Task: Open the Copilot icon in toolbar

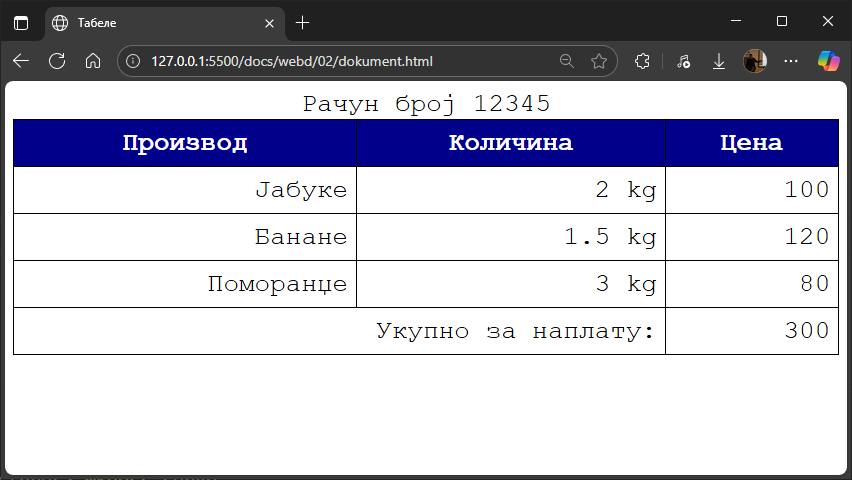Action: [x=829, y=61]
